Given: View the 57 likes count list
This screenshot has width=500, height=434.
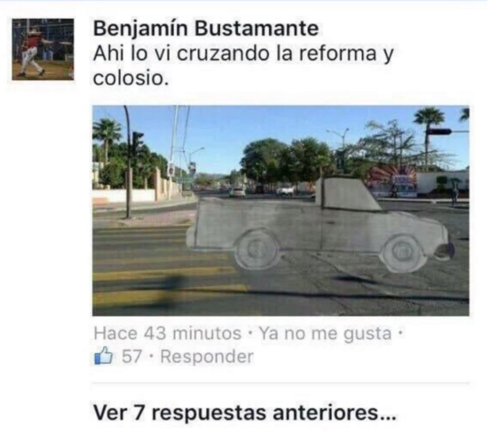Looking at the screenshot, I should (132, 356).
